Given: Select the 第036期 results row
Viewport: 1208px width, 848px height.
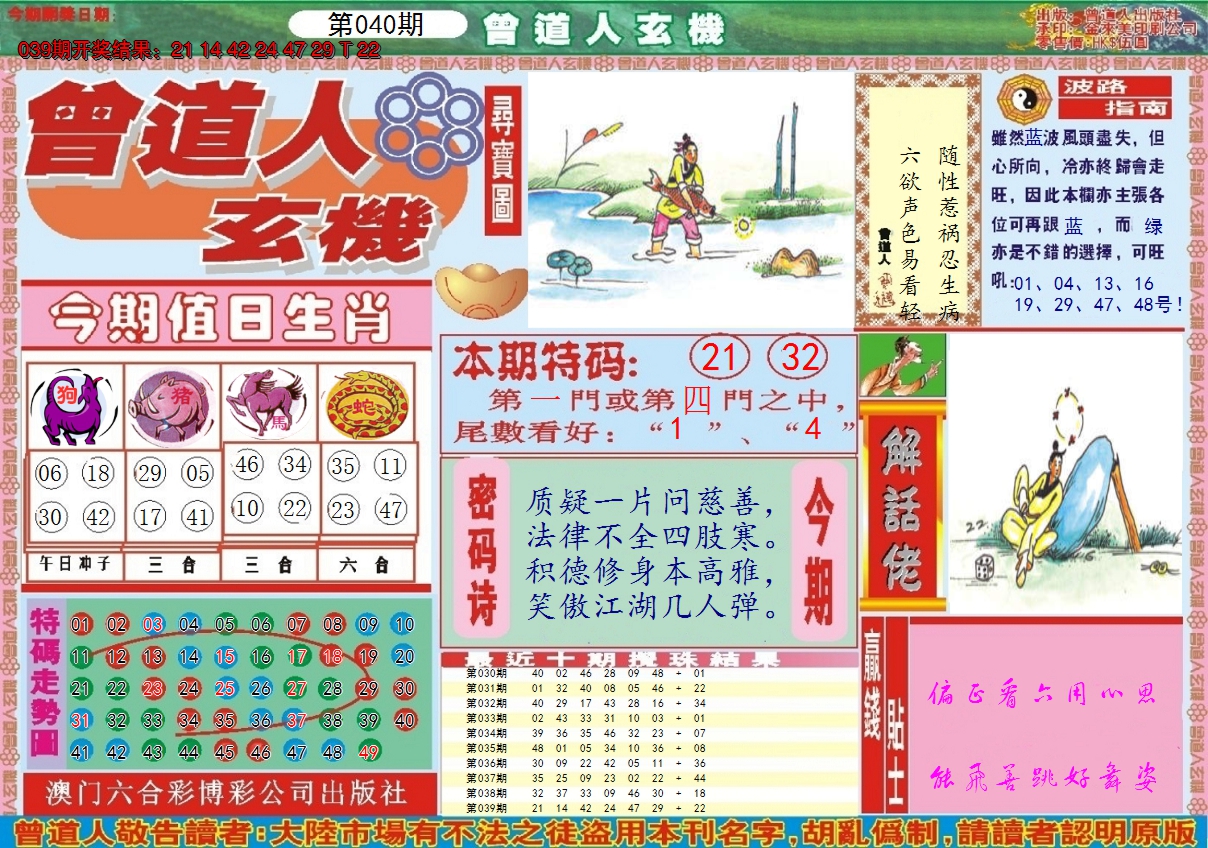Looking at the screenshot, I should click(x=650, y=763).
